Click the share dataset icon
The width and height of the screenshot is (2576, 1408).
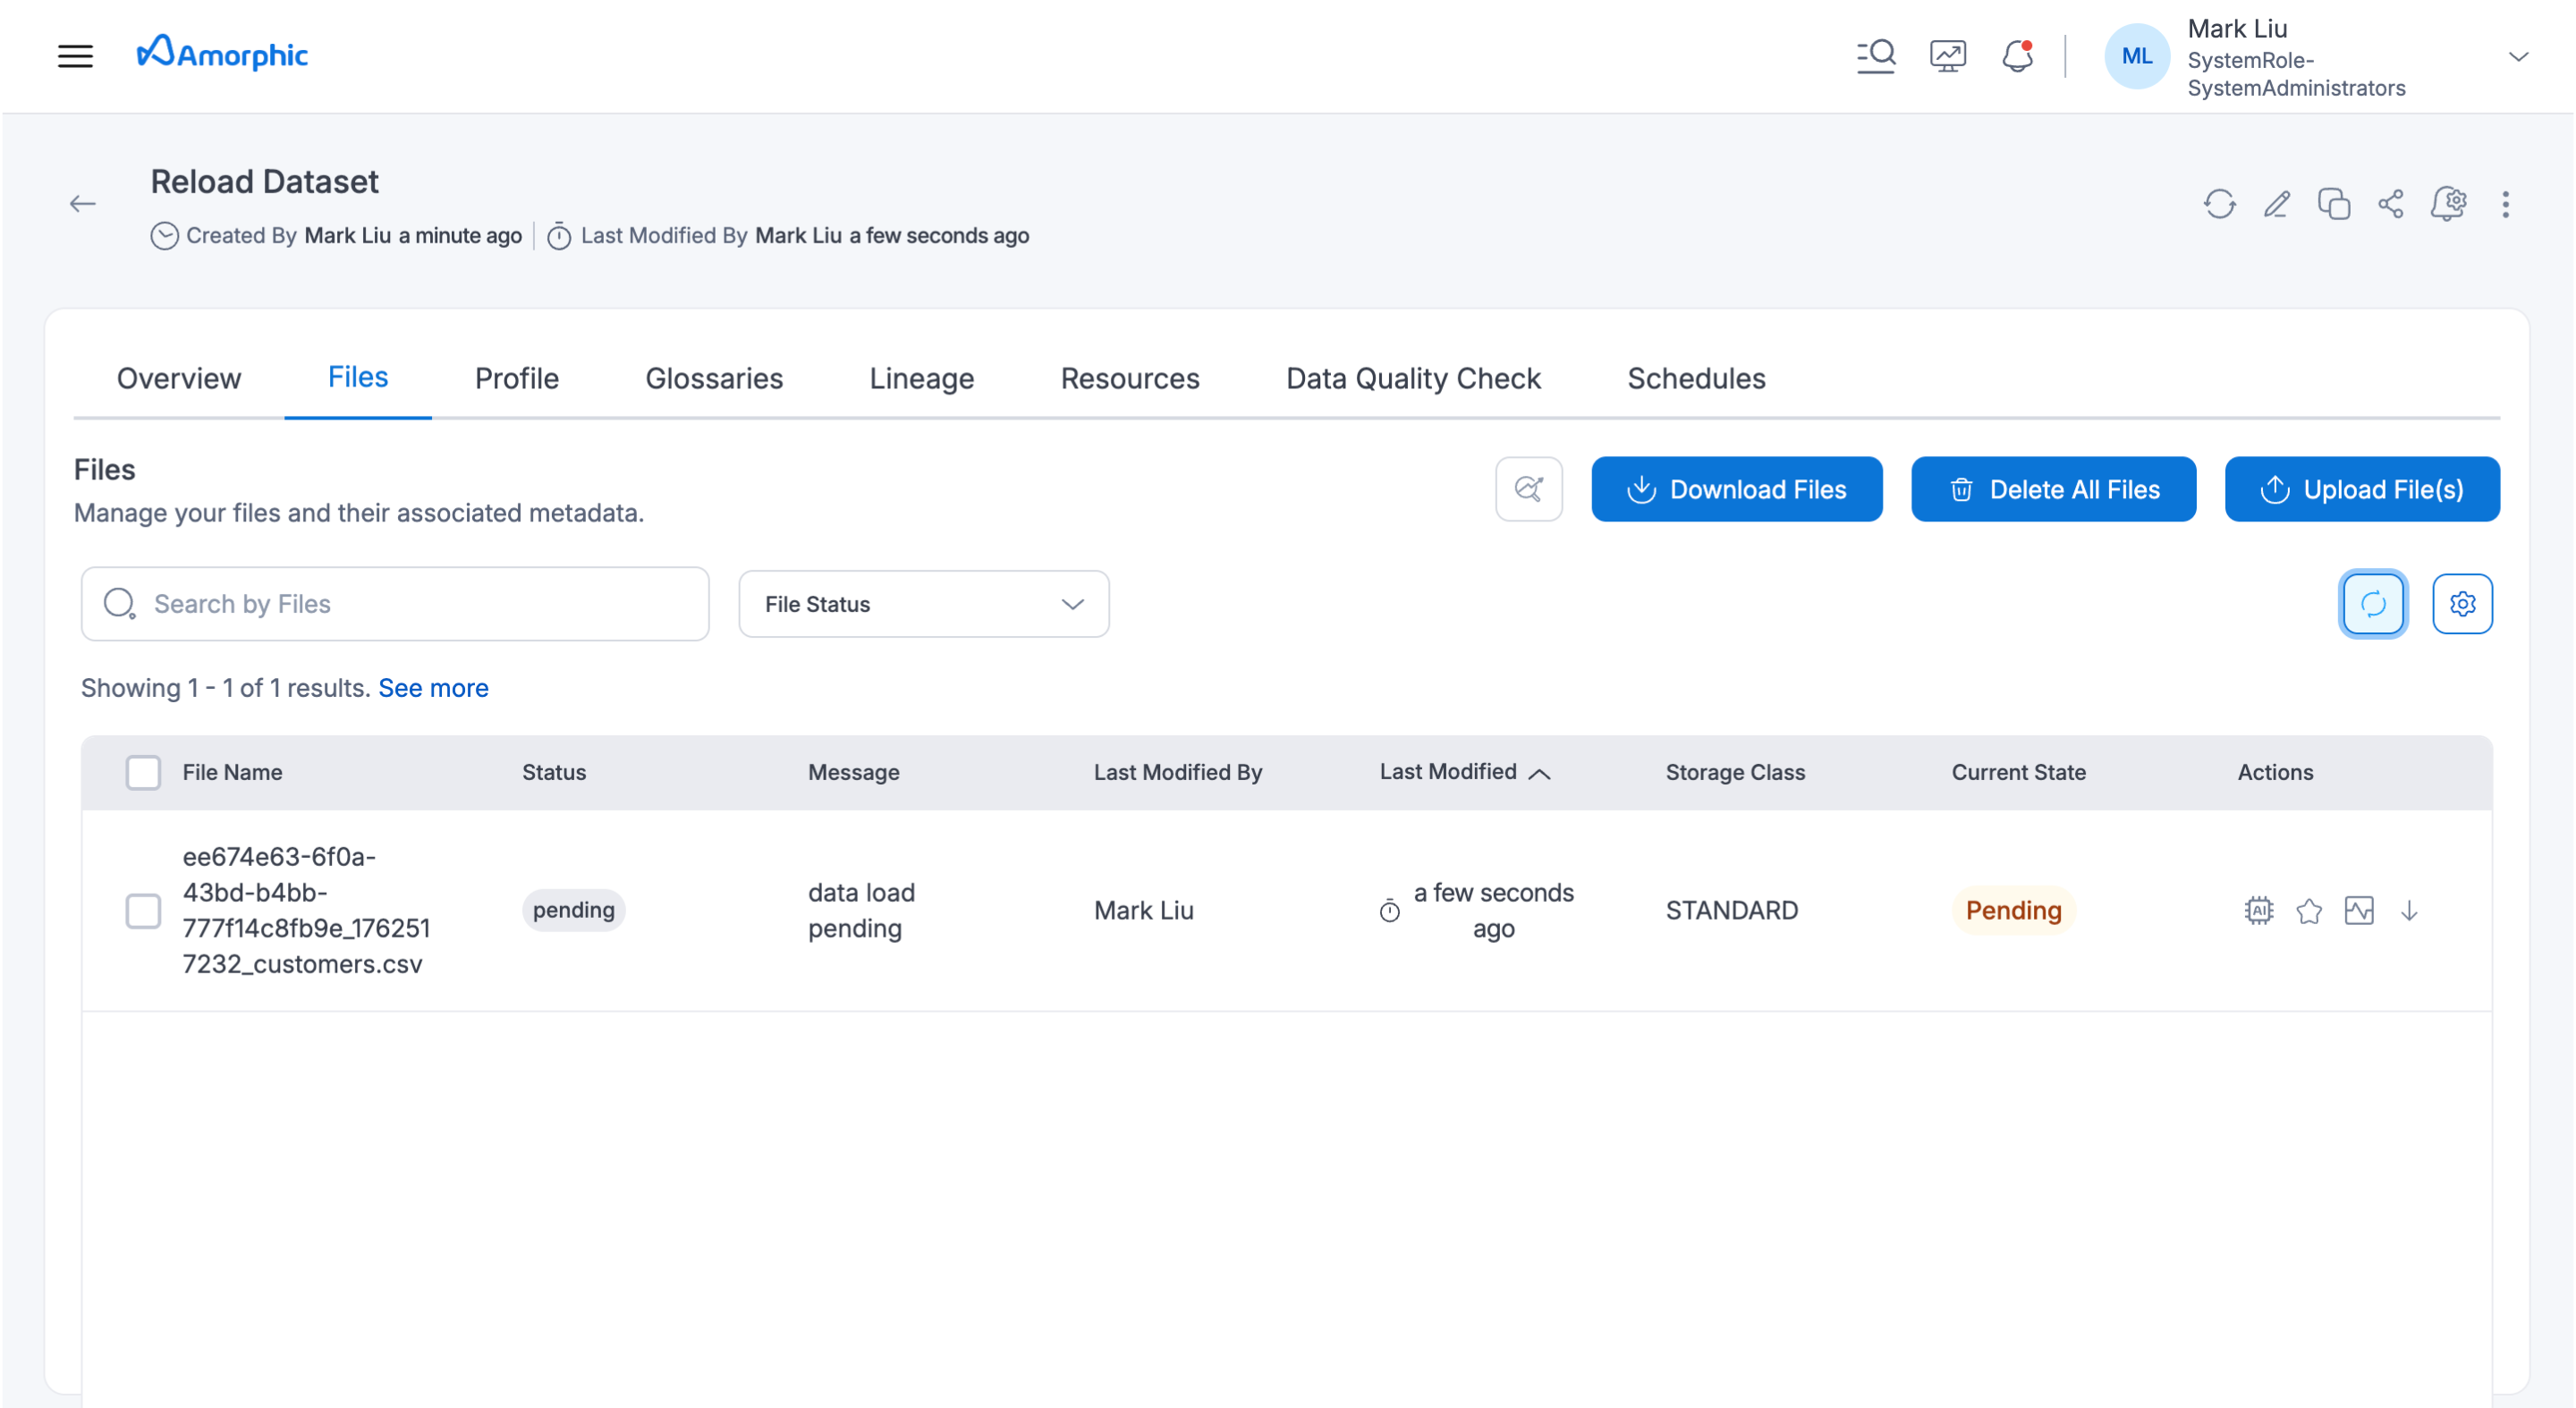click(2391, 204)
